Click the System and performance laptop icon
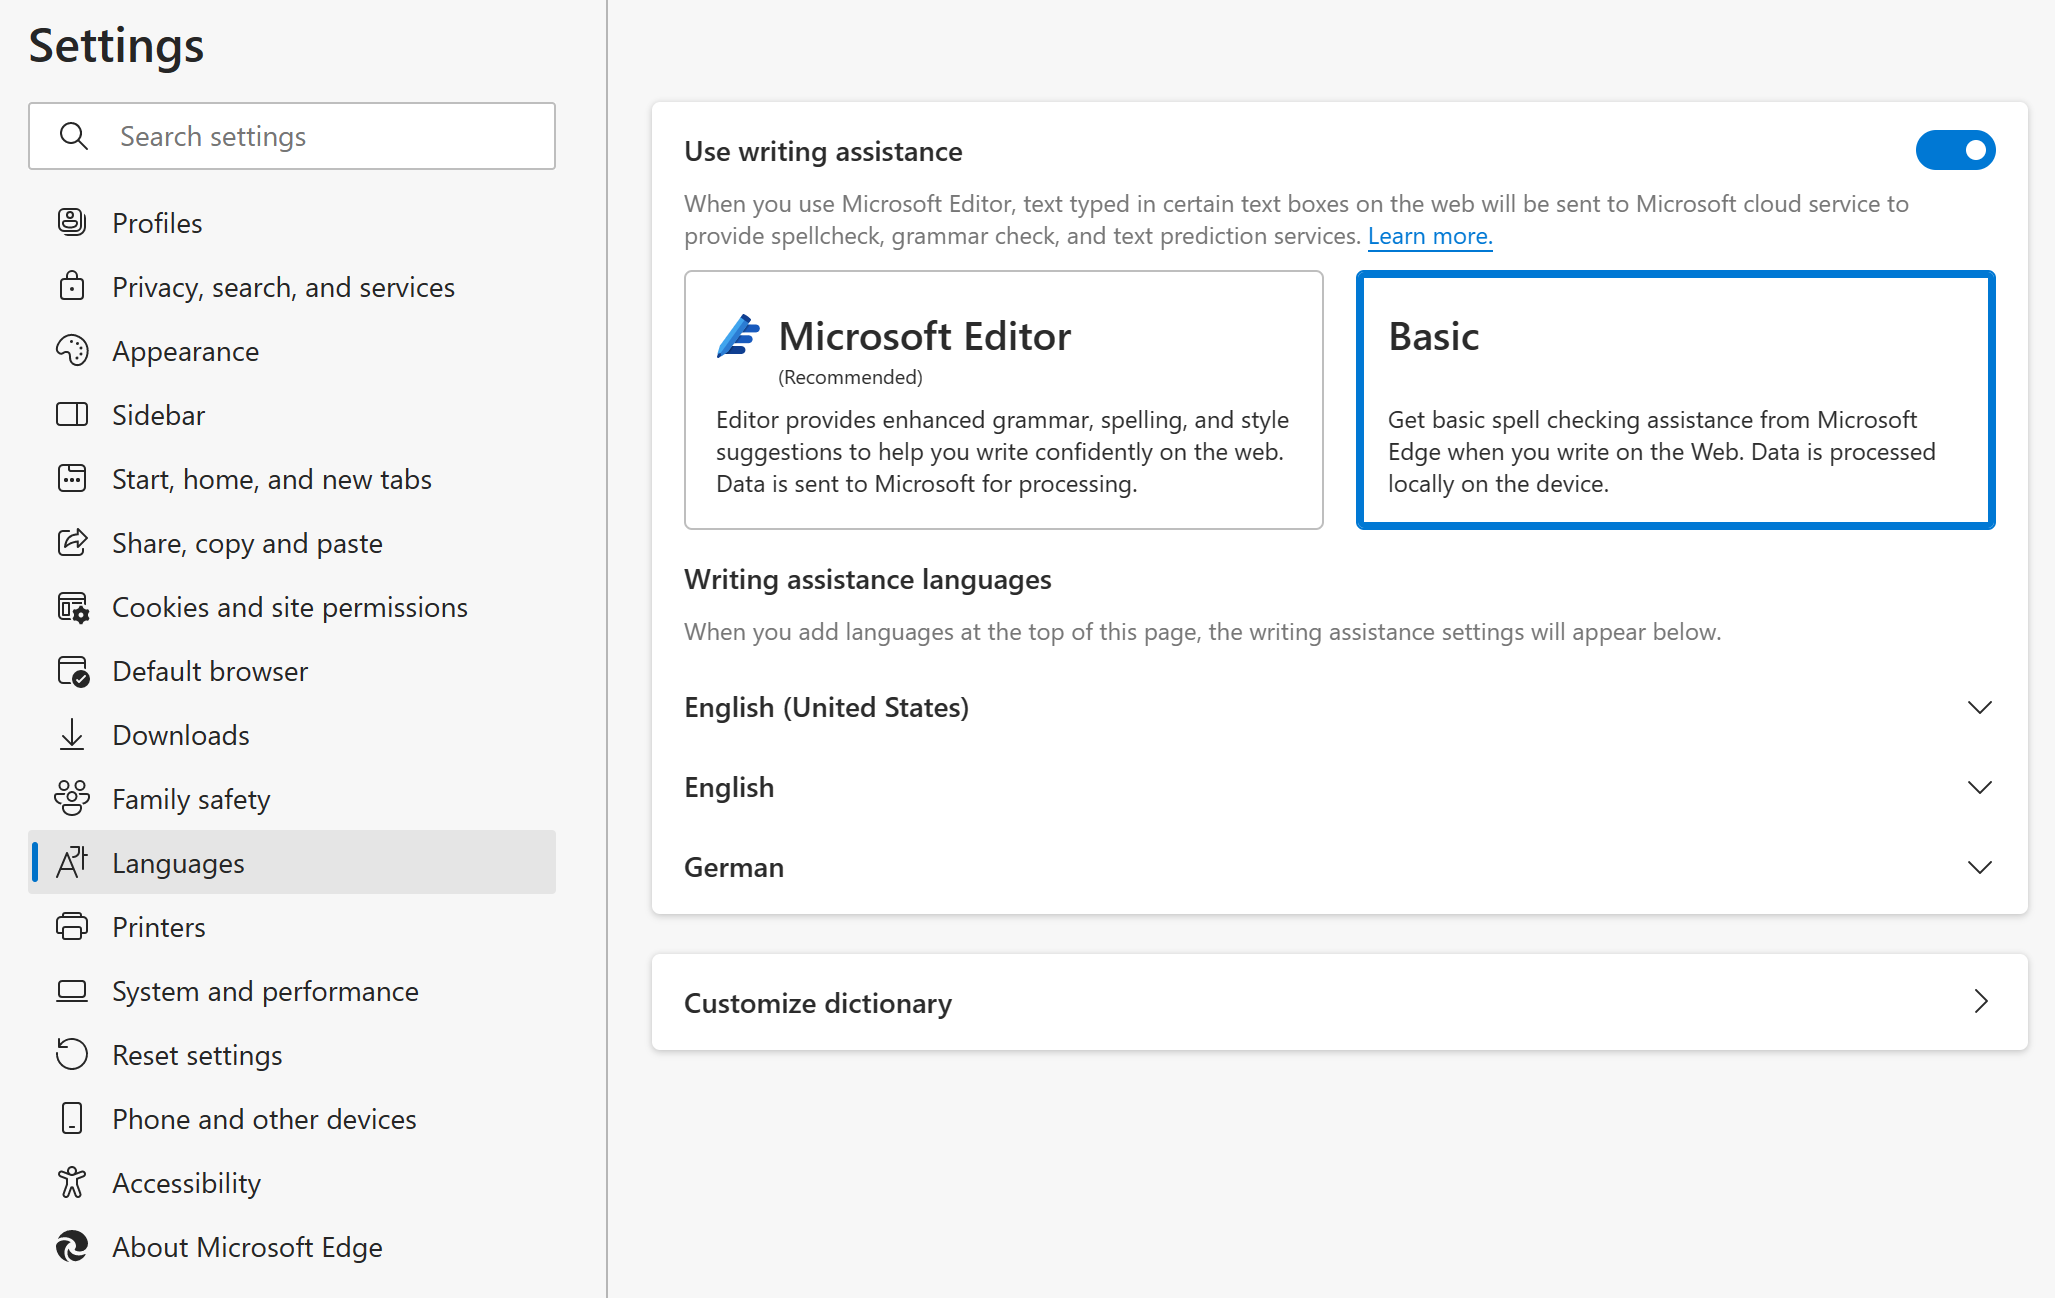 (x=72, y=990)
